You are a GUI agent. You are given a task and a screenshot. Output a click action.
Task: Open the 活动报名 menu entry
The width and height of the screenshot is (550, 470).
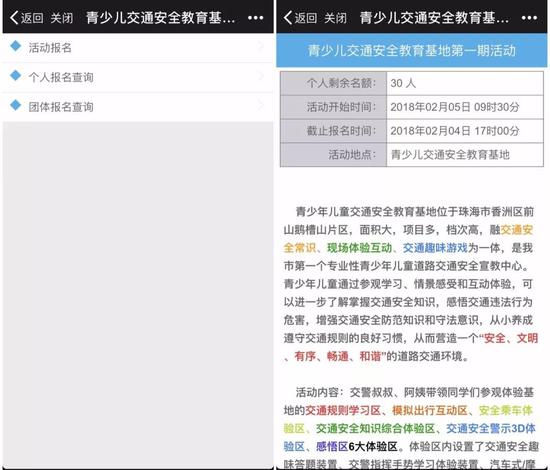click(x=138, y=48)
